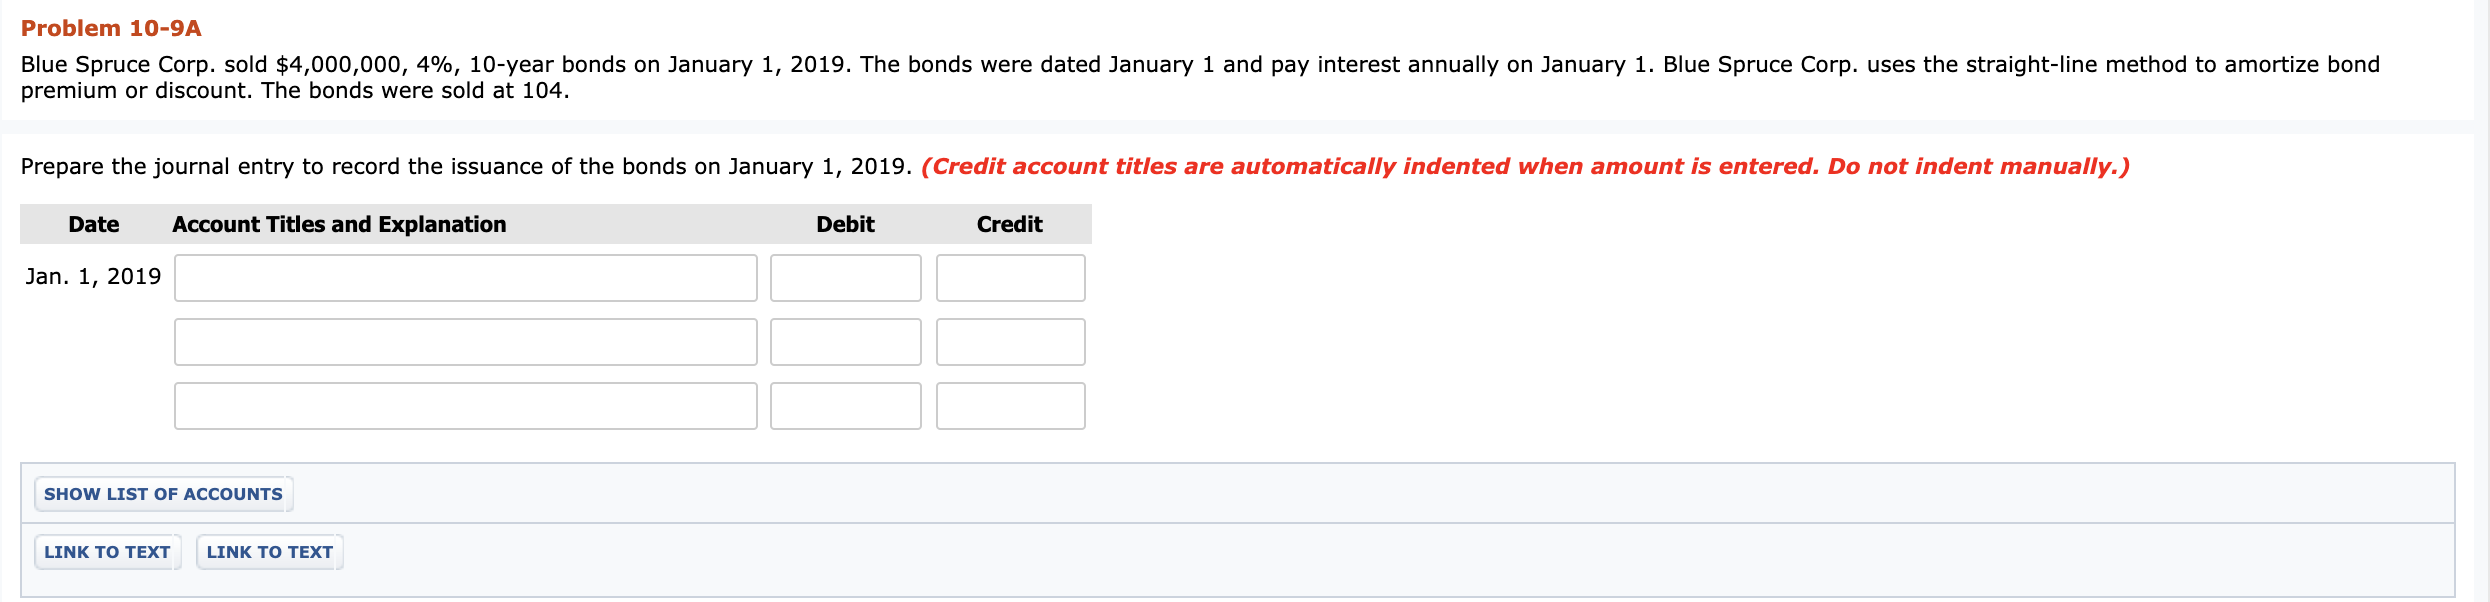The image size is (2490, 602).
Task: Click the third Account Titles input field
Action: [467, 406]
